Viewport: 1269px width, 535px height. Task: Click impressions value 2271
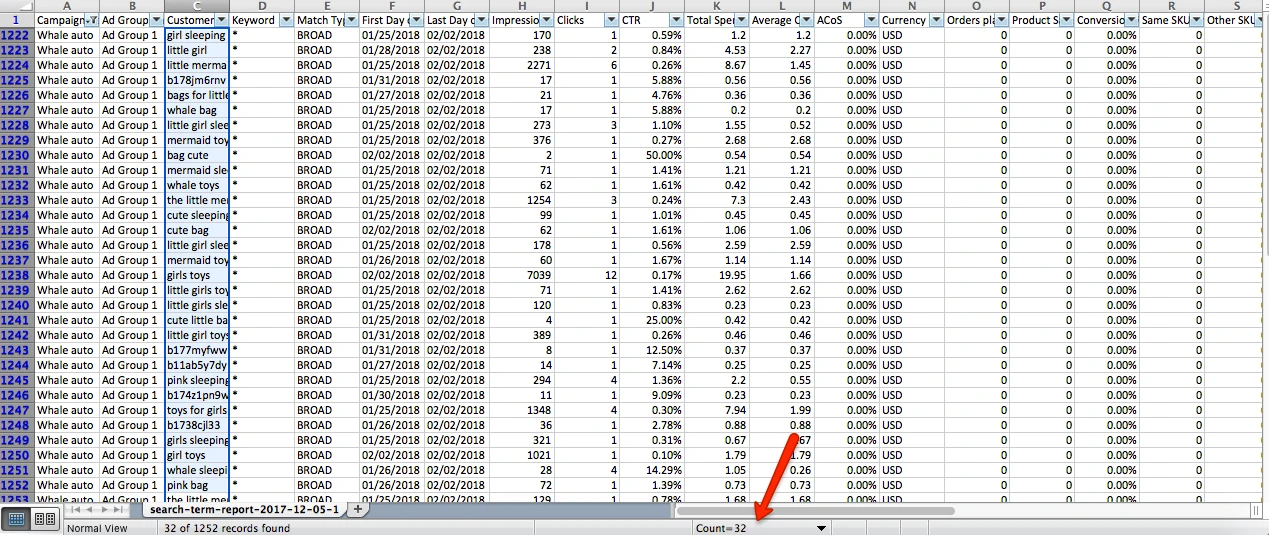(x=522, y=65)
